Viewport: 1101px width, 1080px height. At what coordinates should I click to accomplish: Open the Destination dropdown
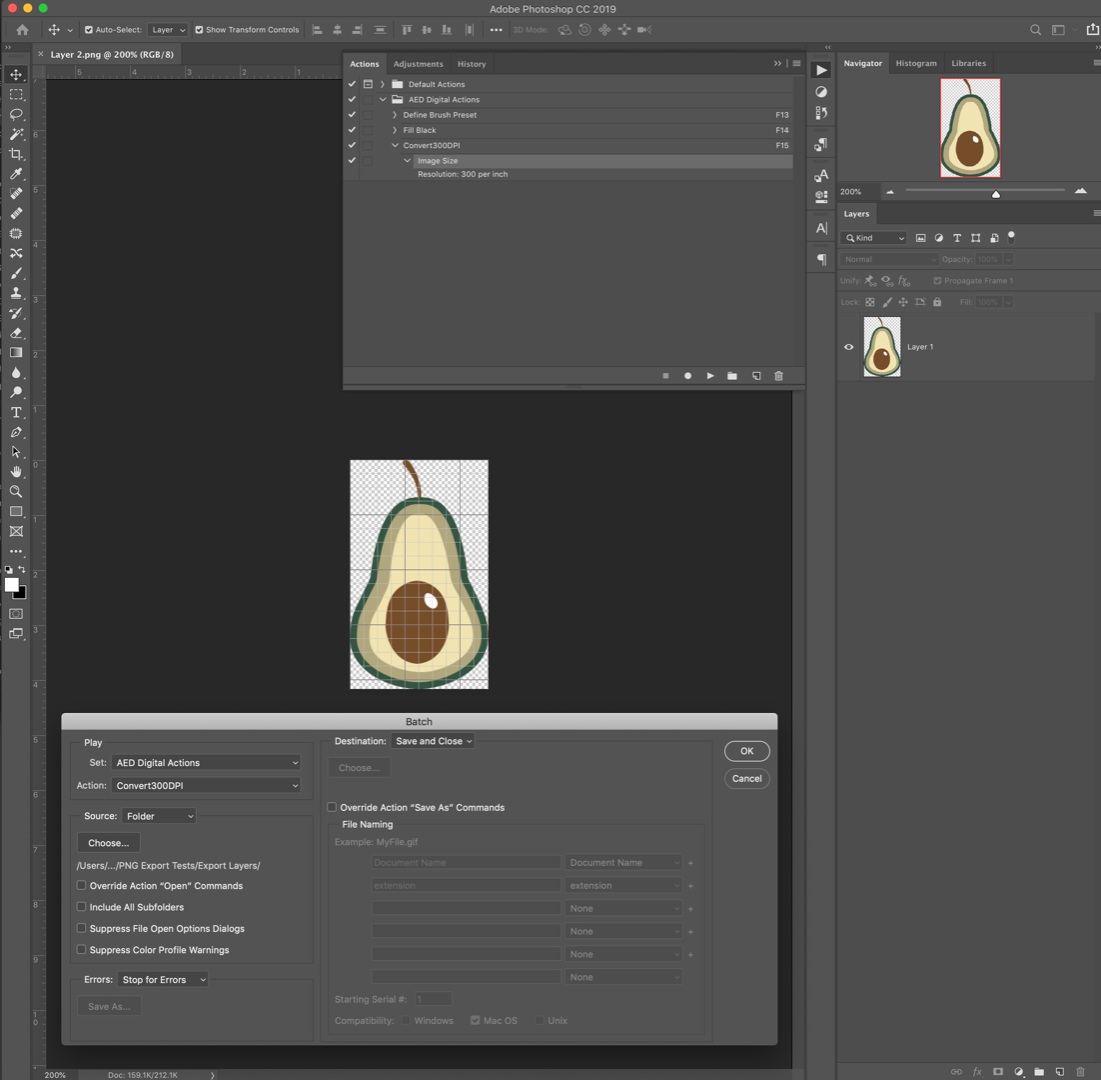point(433,741)
